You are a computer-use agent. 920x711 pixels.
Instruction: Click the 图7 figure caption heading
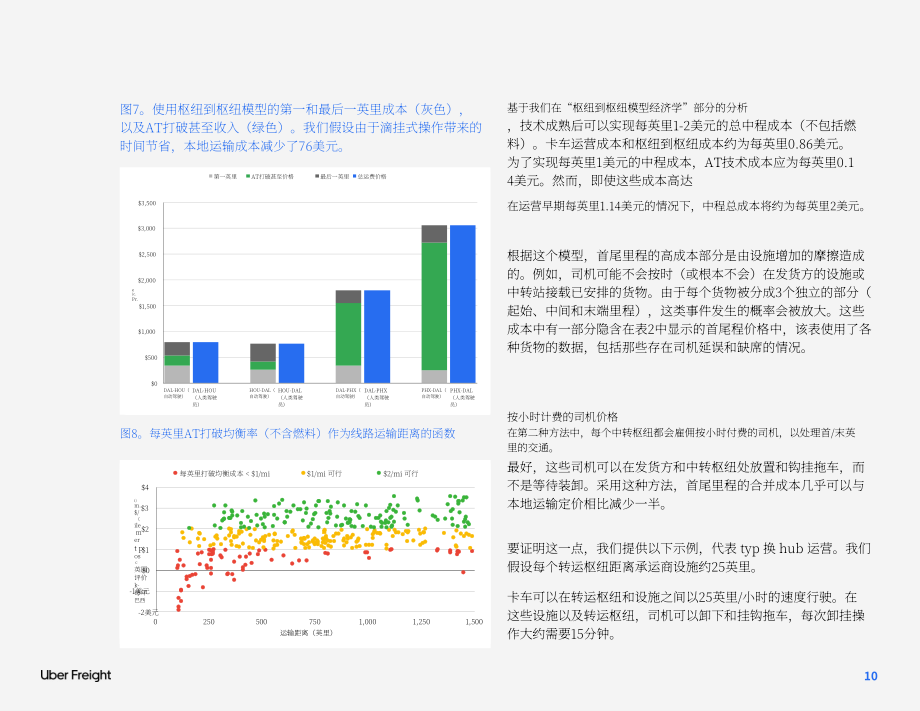click(x=300, y=127)
